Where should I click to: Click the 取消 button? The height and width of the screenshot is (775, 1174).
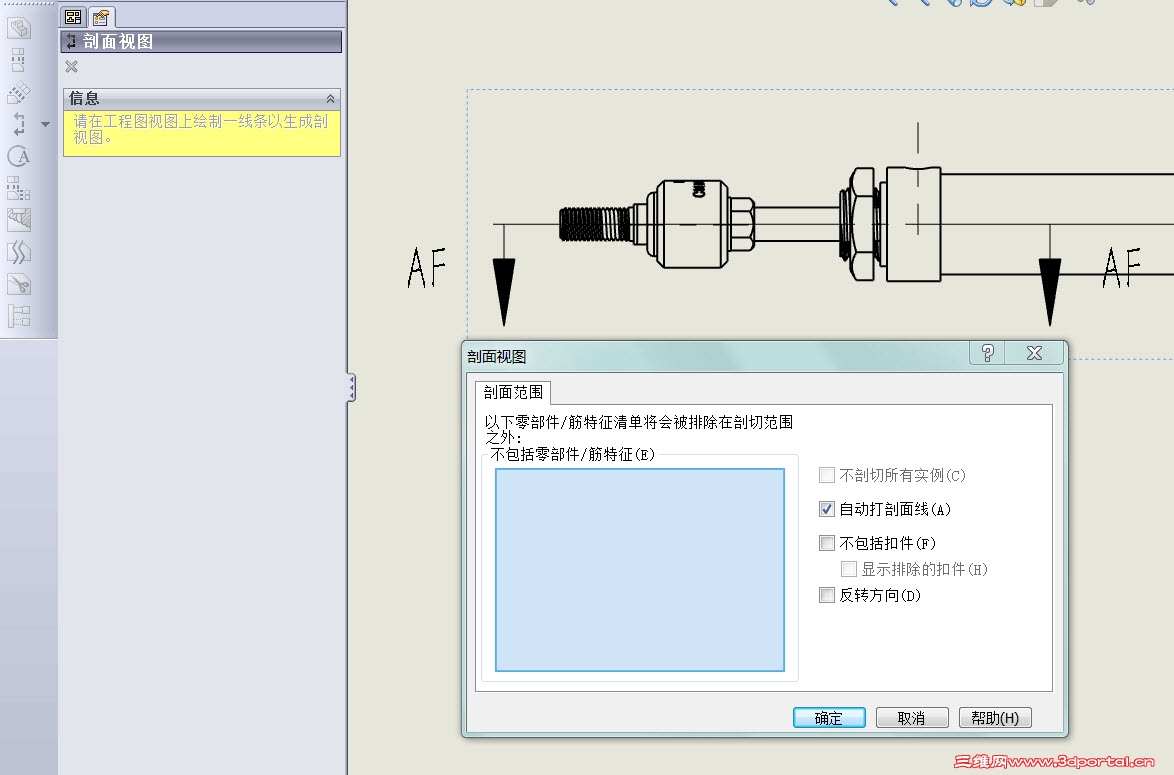(912, 717)
